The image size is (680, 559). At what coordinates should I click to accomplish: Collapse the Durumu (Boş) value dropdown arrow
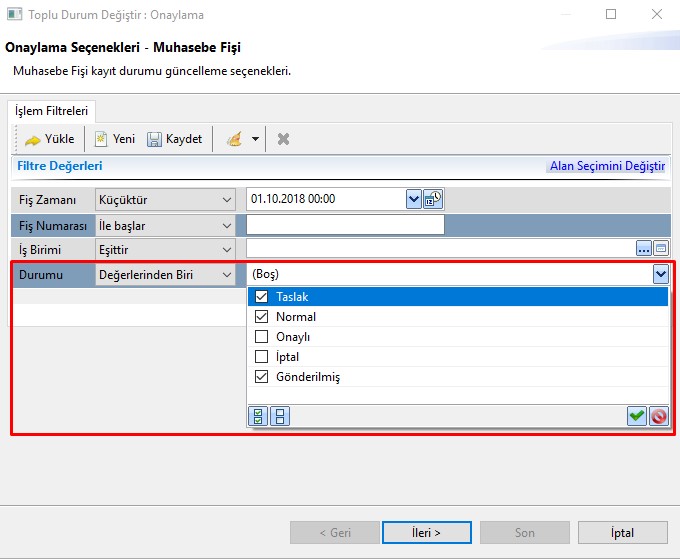(660, 274)
